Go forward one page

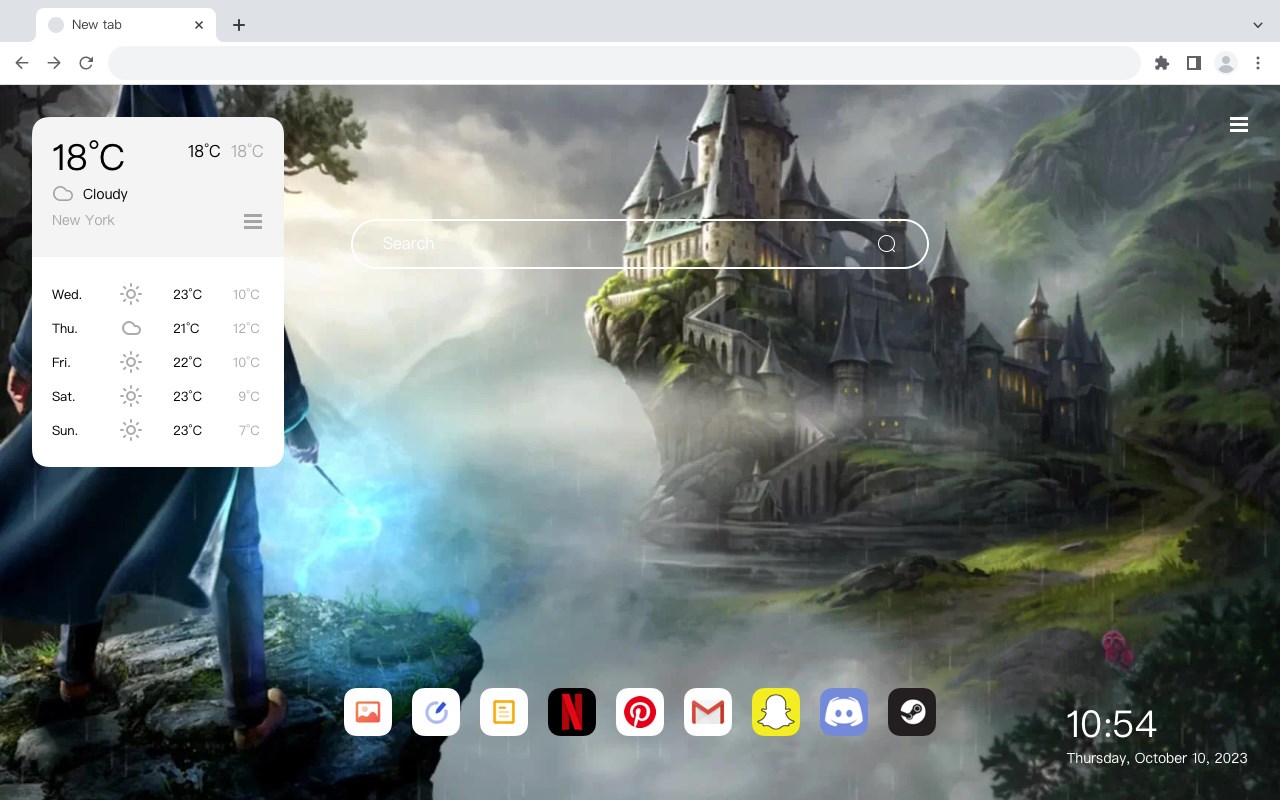[x=54, y=63]
